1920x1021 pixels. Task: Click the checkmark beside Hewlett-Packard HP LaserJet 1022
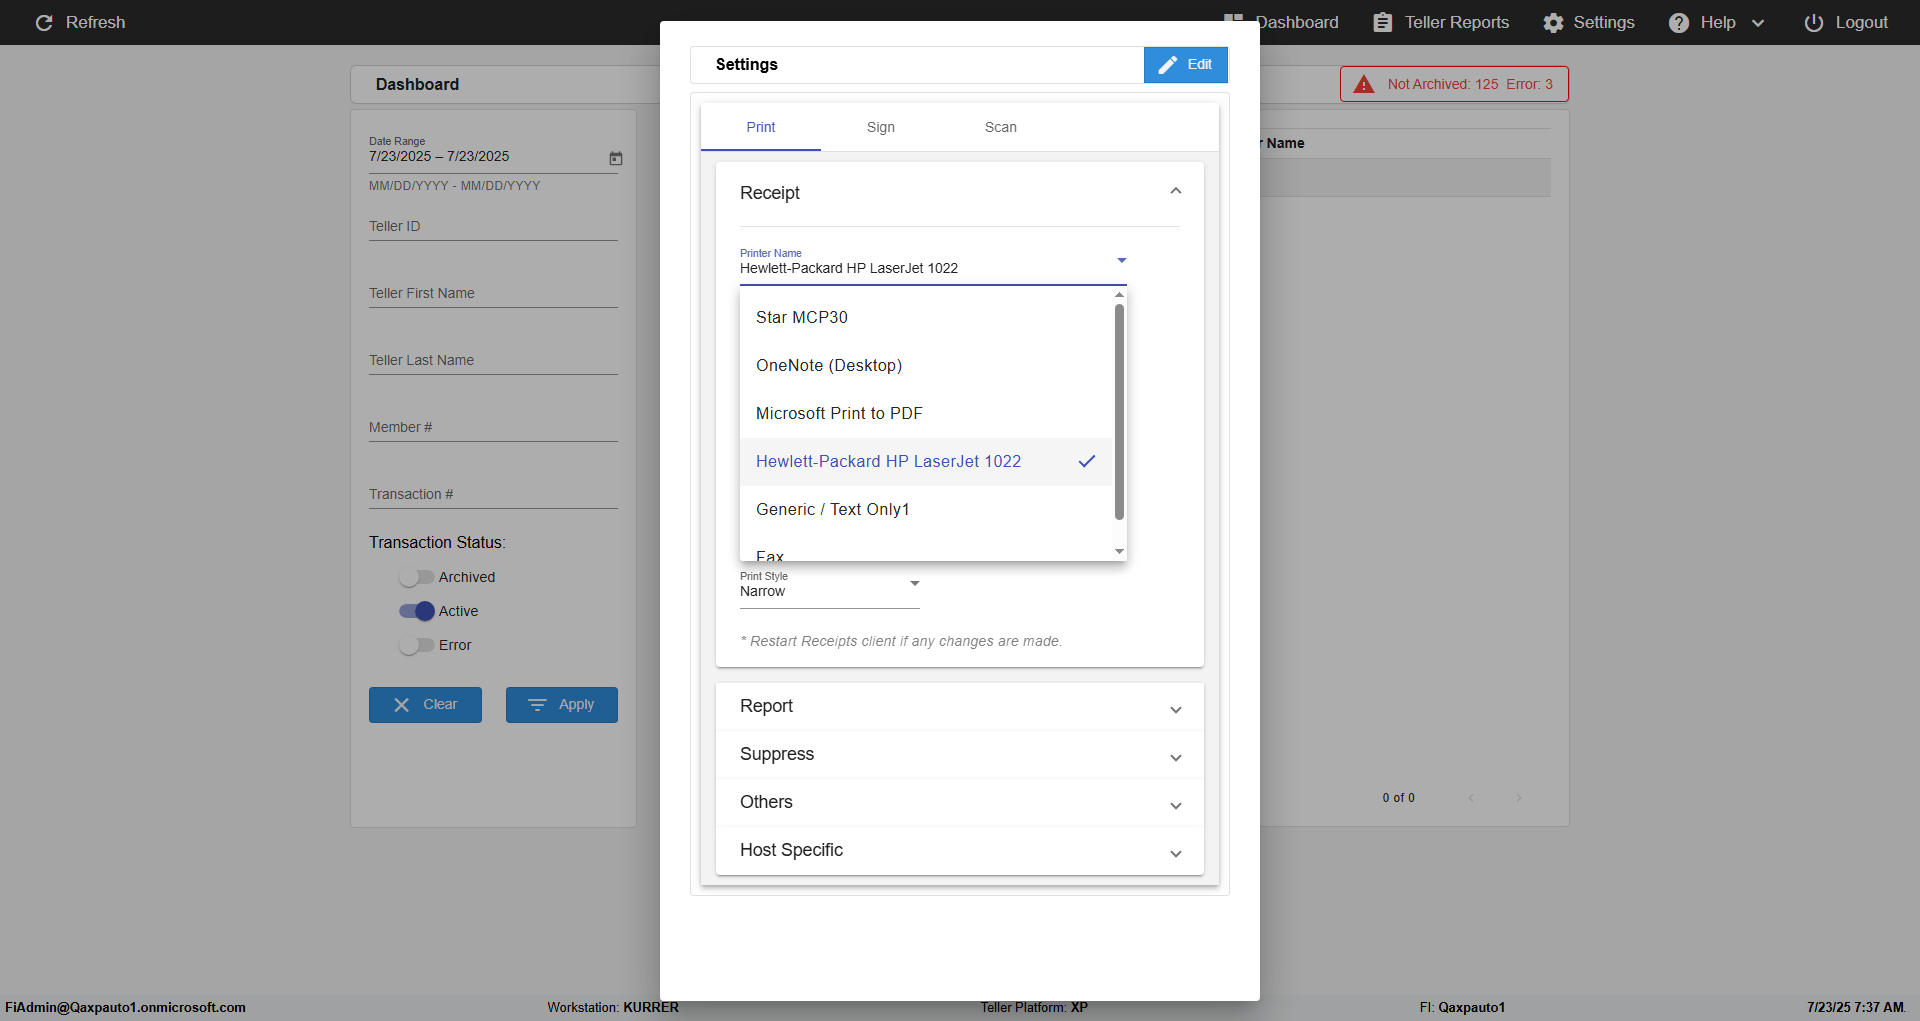1087,461
